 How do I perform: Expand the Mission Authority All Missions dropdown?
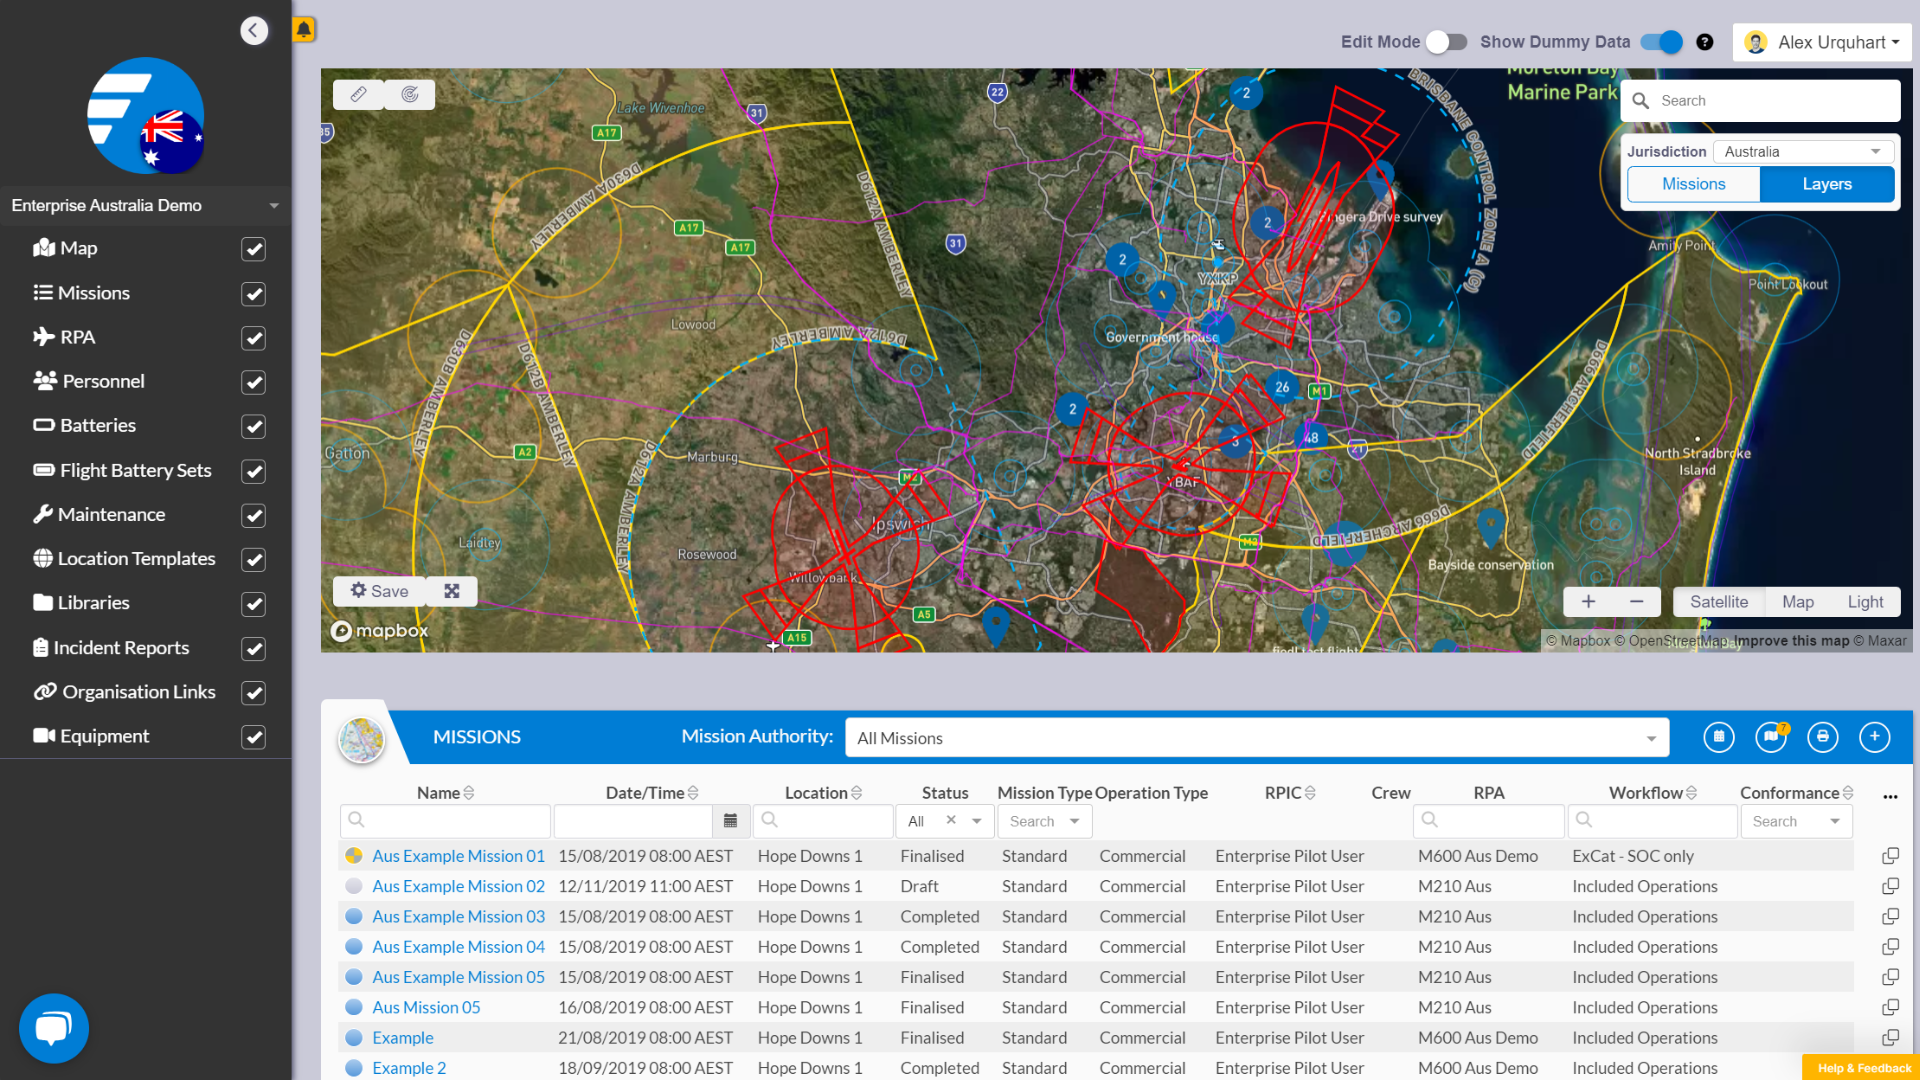pyautogui.click(x=1256, y=738)
